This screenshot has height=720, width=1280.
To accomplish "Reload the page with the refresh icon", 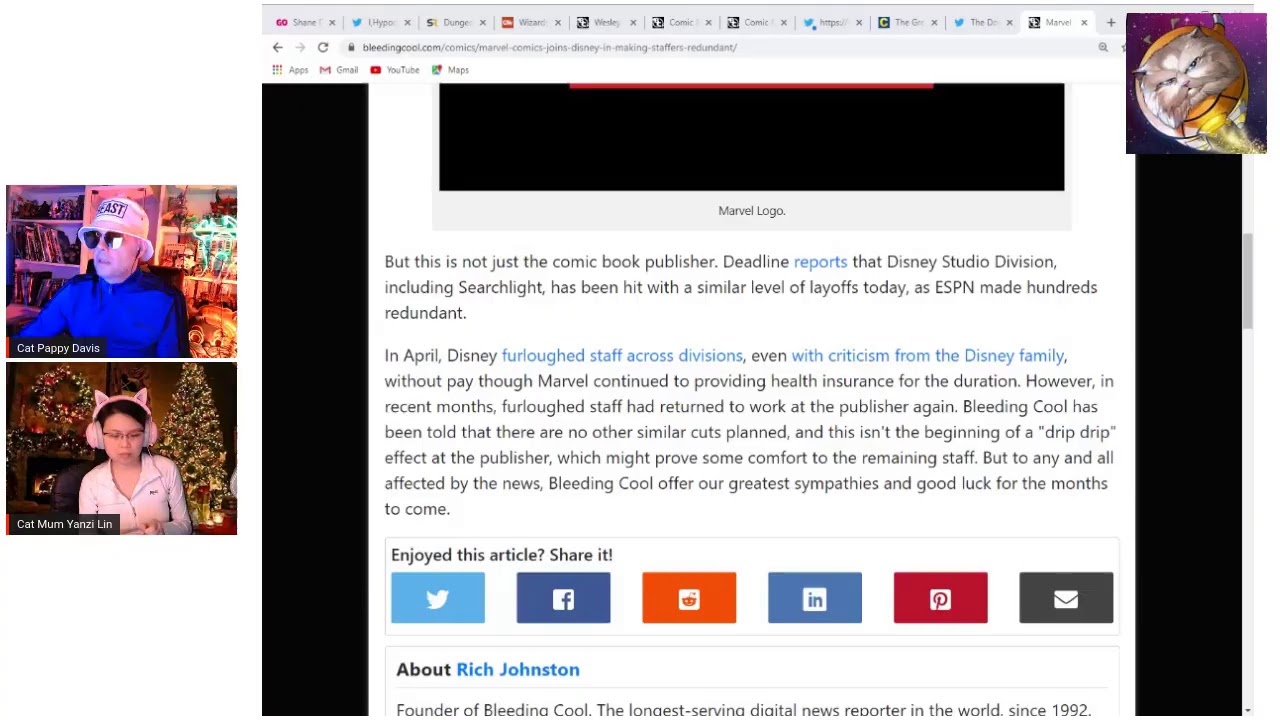I will pyautogui.click(x=323, y=47).
